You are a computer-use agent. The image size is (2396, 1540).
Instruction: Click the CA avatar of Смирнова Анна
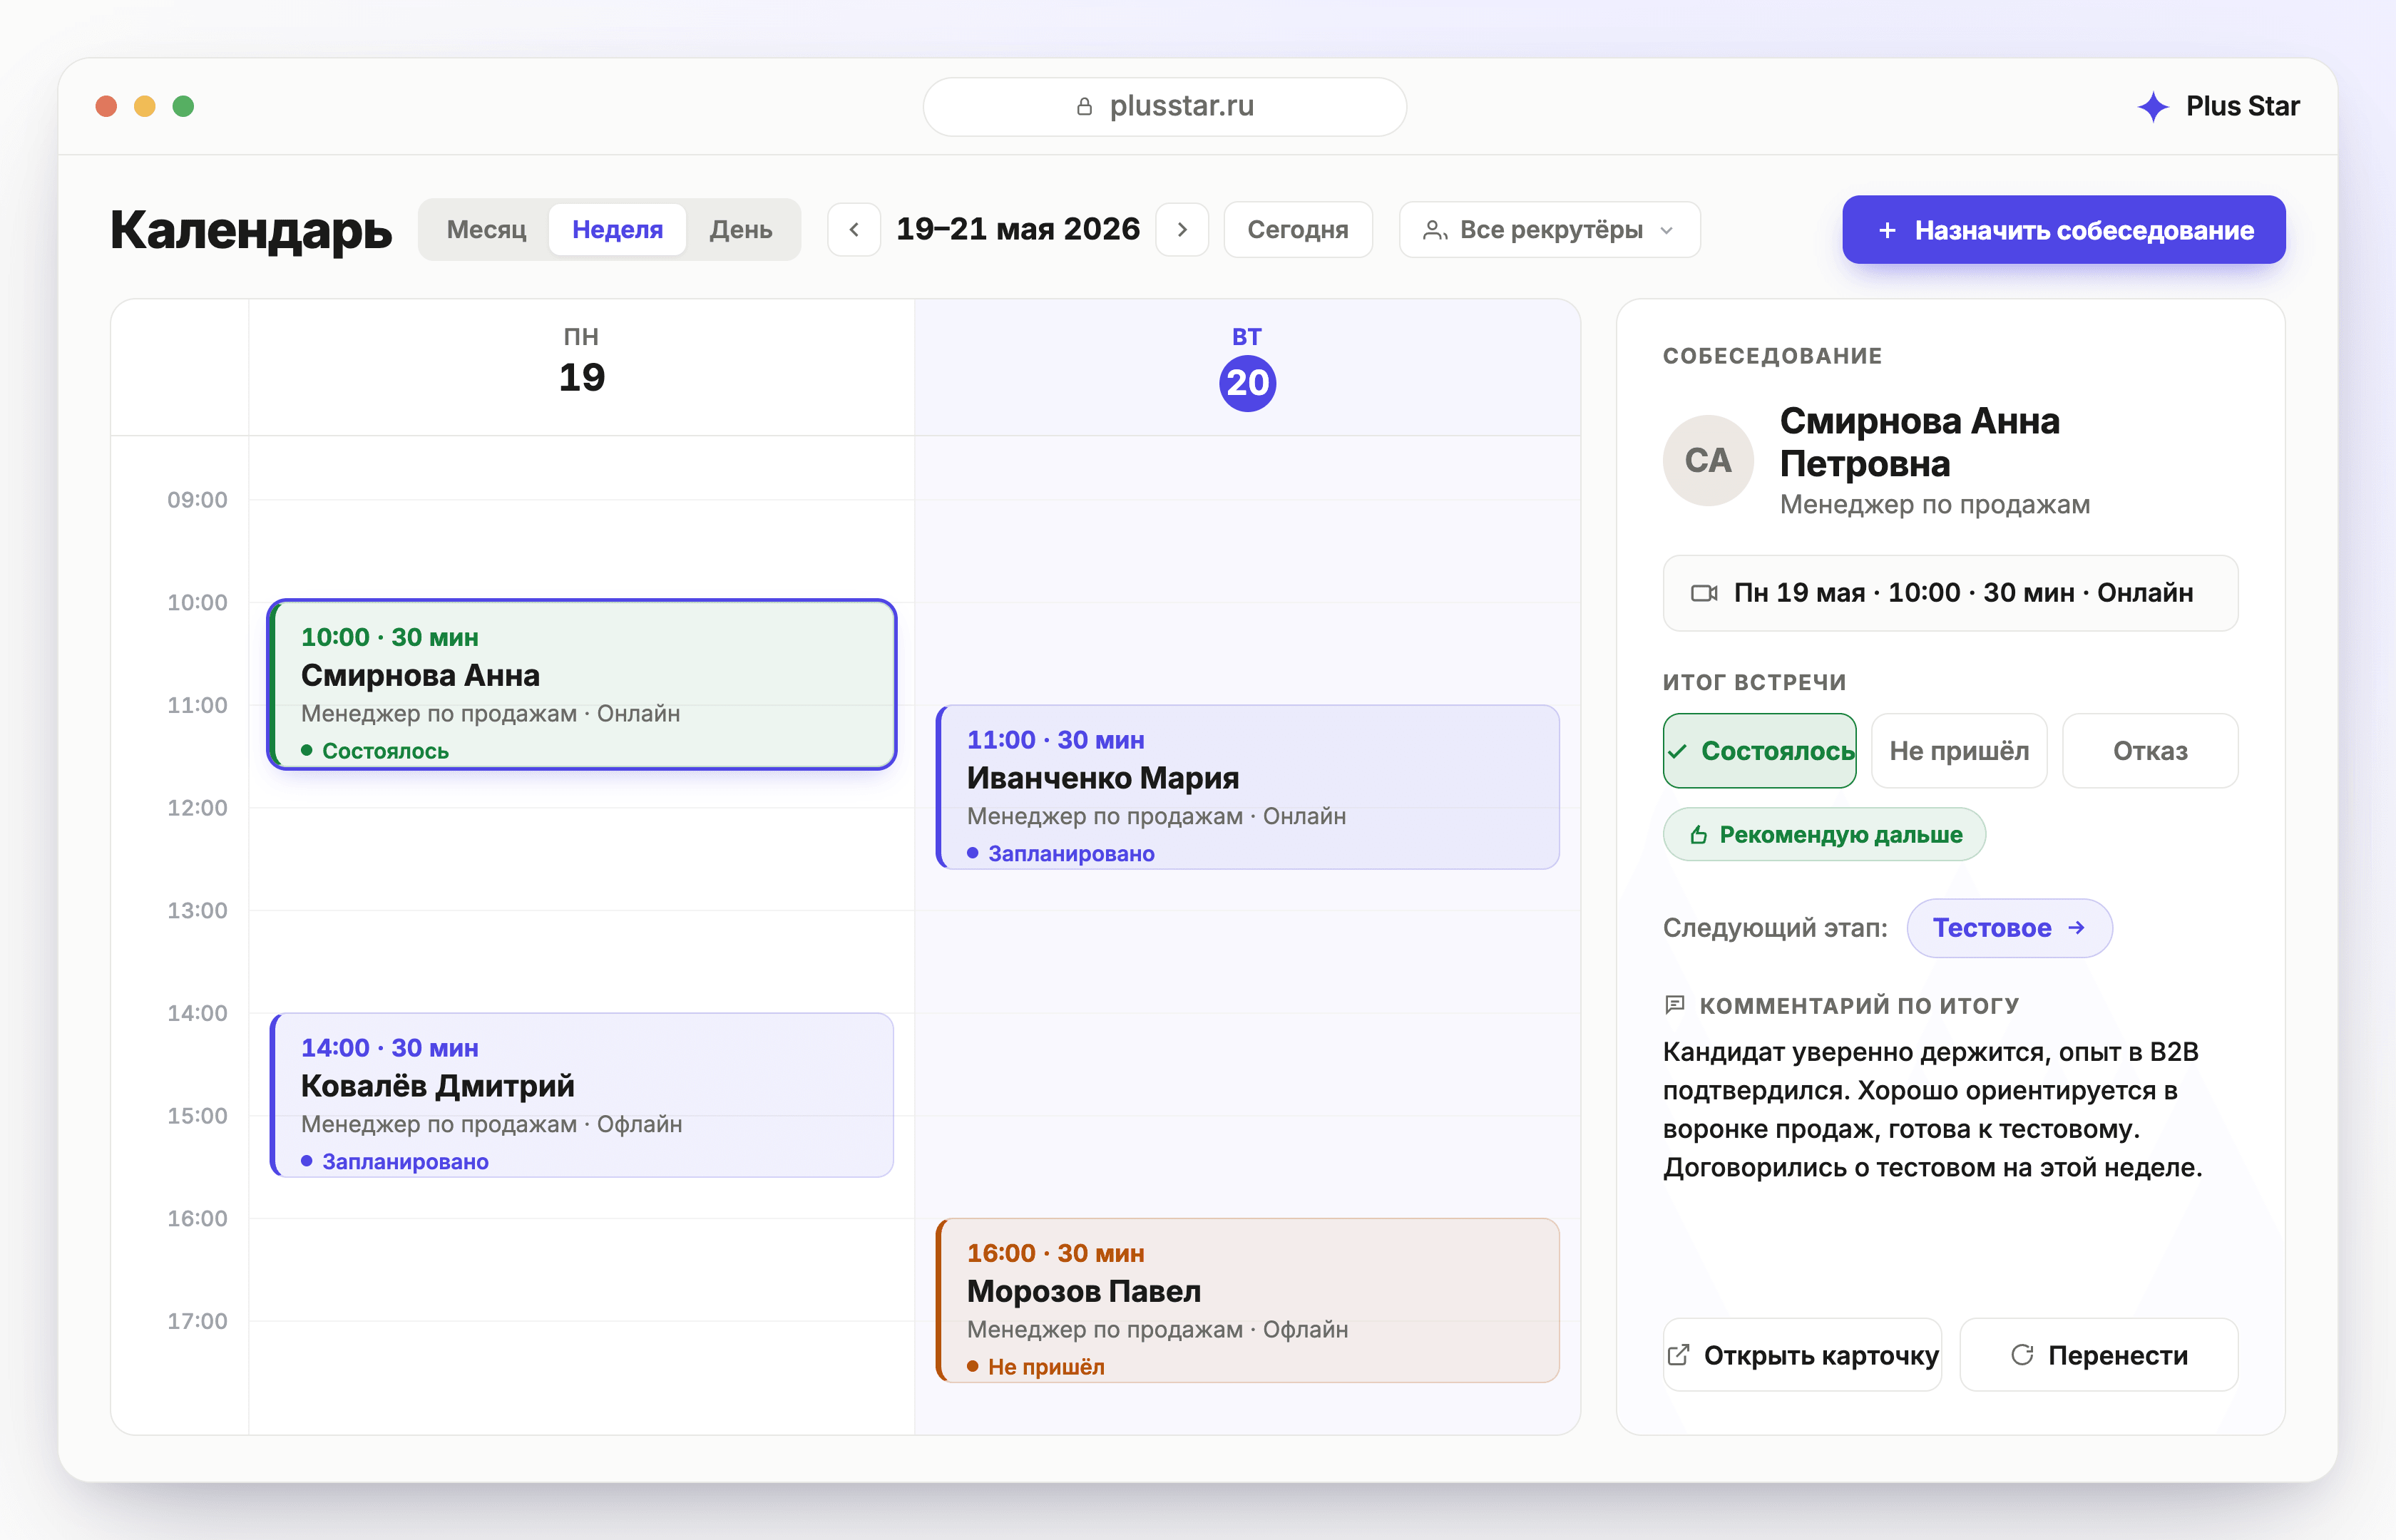(x=1708, y=460)
